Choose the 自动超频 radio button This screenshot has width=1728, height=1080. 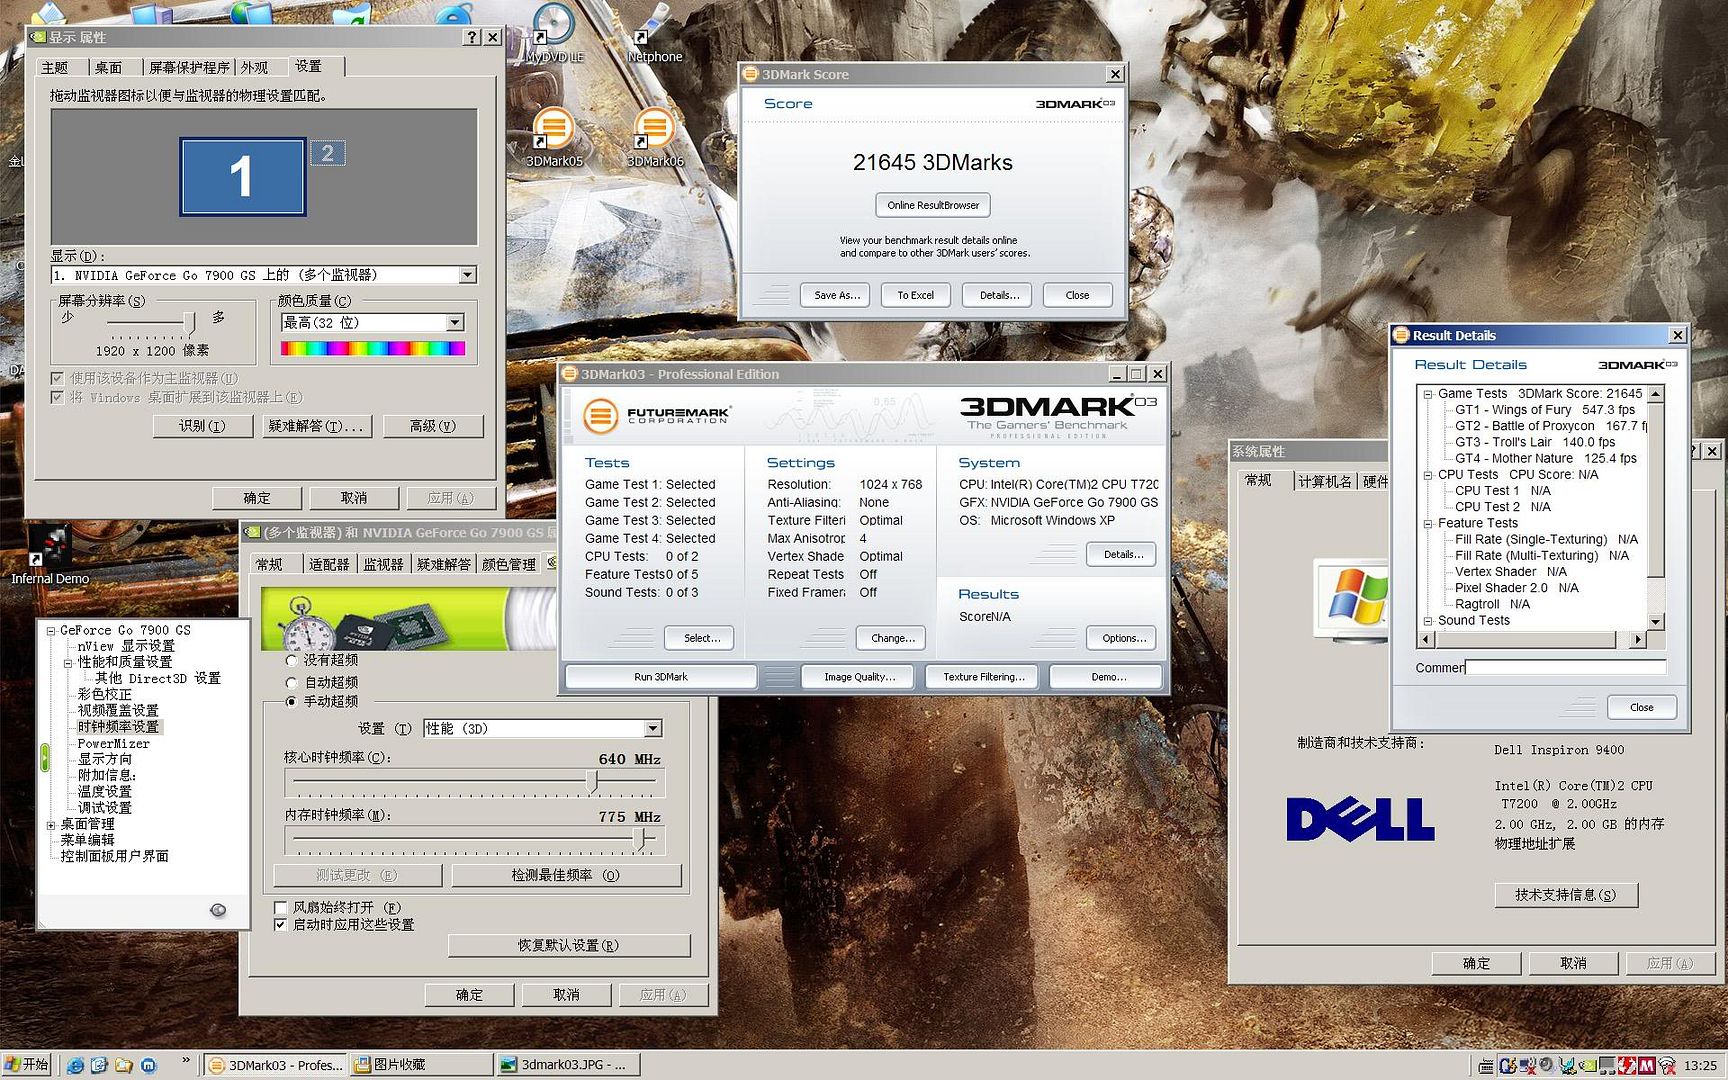(x=292, y=682)
